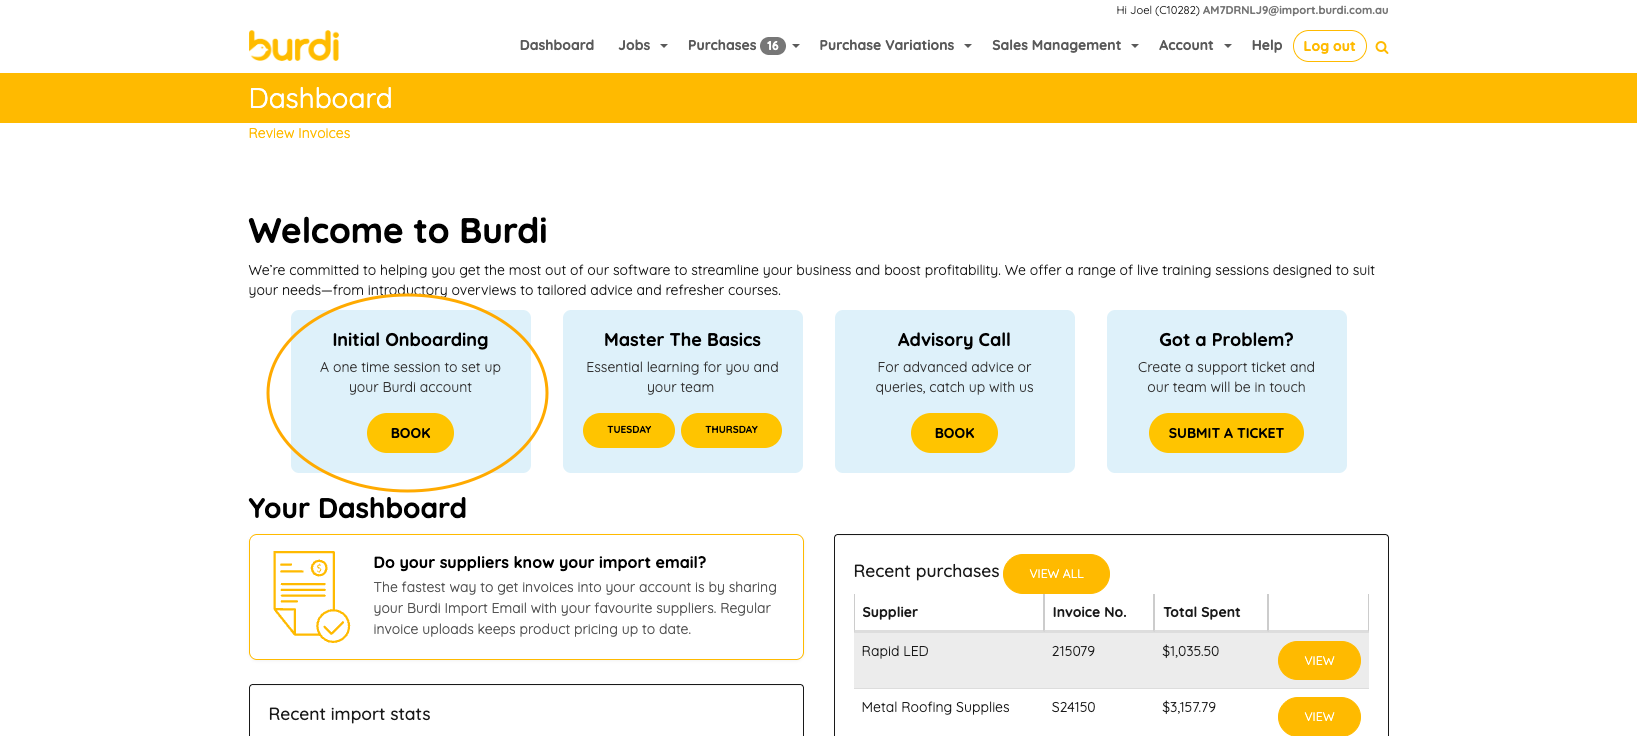View the Metal Roofing Supplies invoice

point(1318,716)
